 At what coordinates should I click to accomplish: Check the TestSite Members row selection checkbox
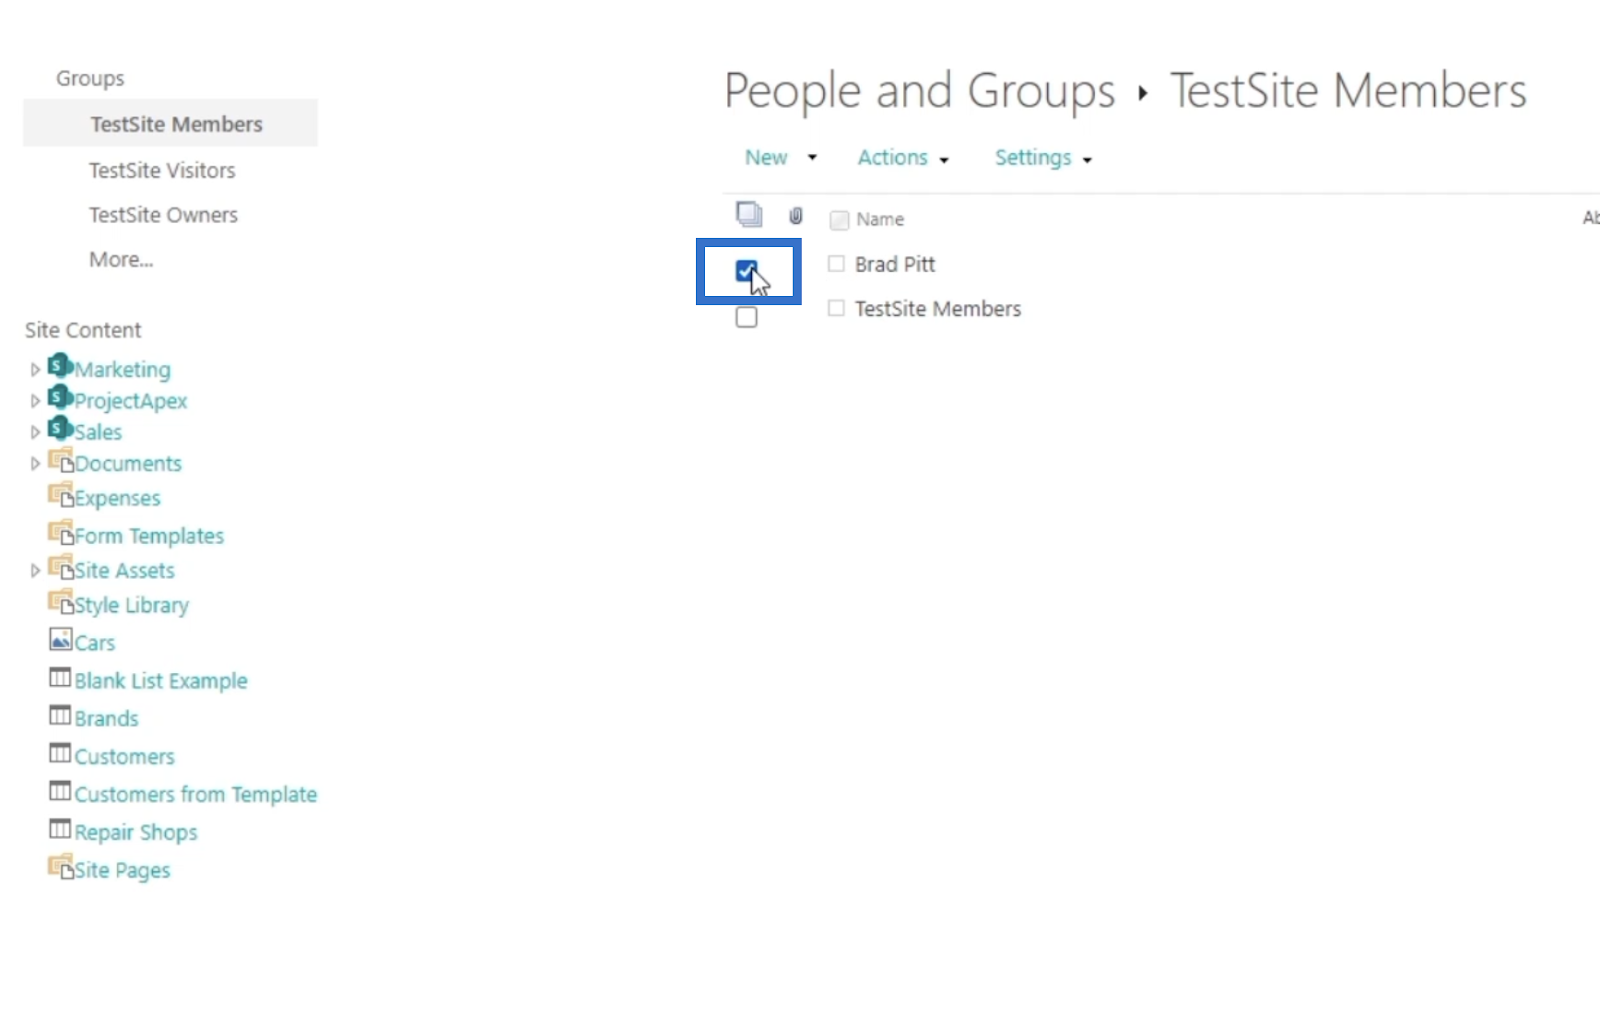point(746,317)
